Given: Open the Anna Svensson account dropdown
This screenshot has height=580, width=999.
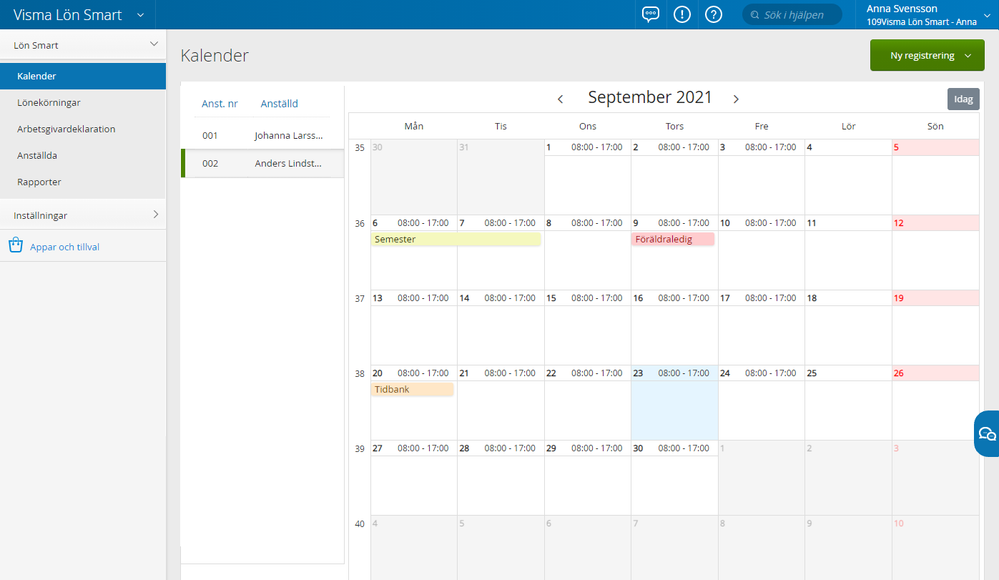Looking at the screenshot, I should tap(986, 15).
